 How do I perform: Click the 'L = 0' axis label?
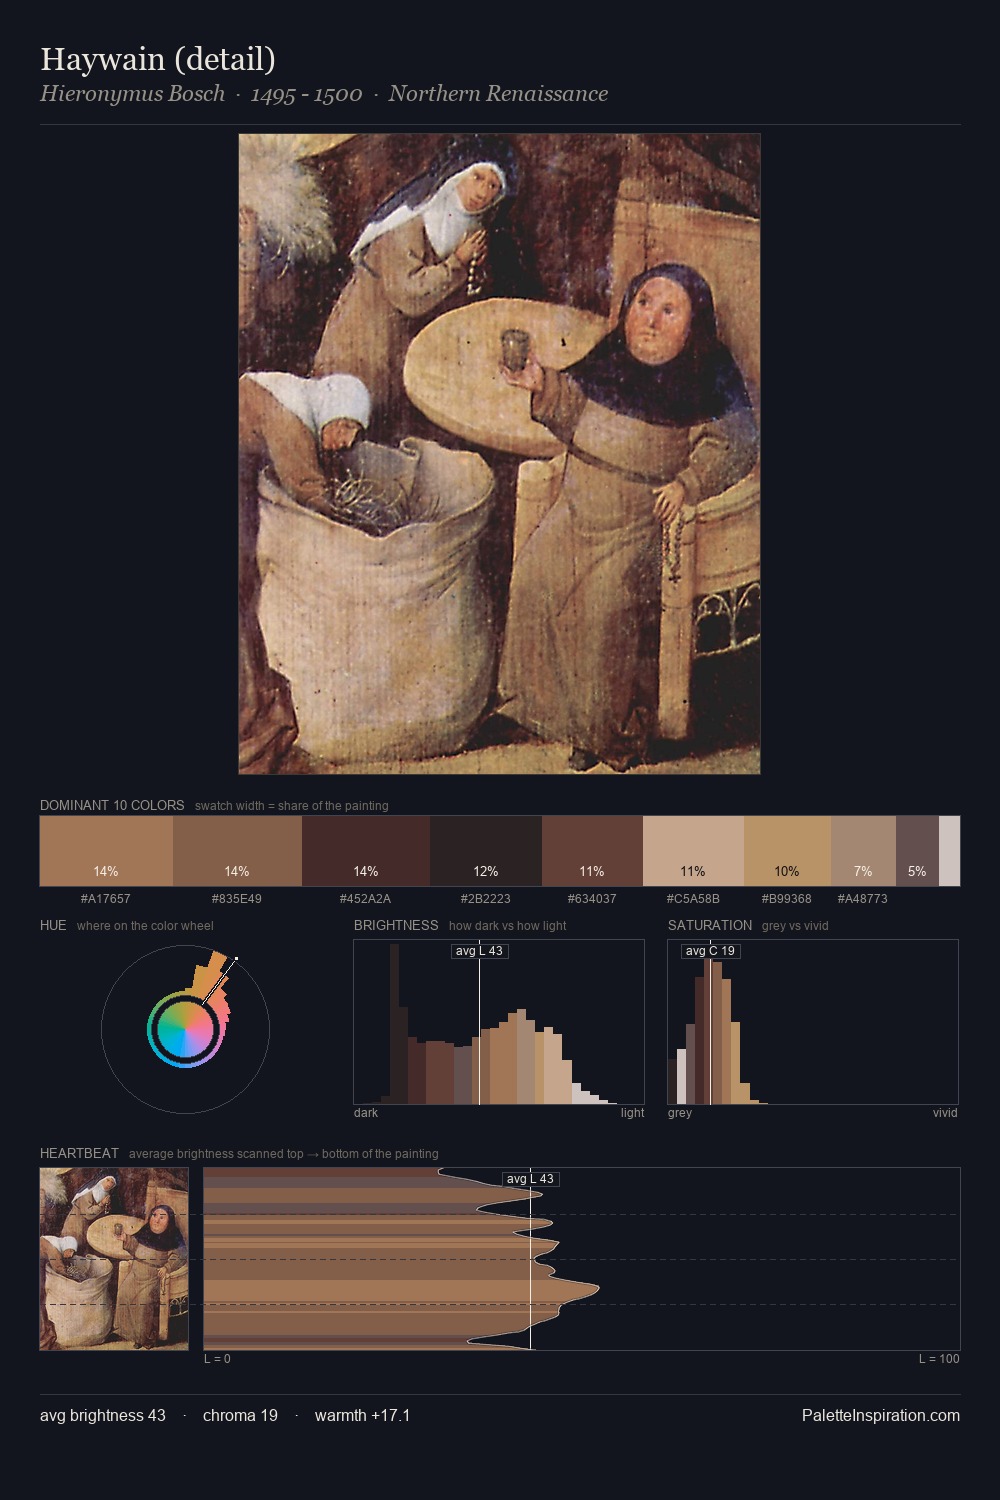click(x=217, y=1358)
